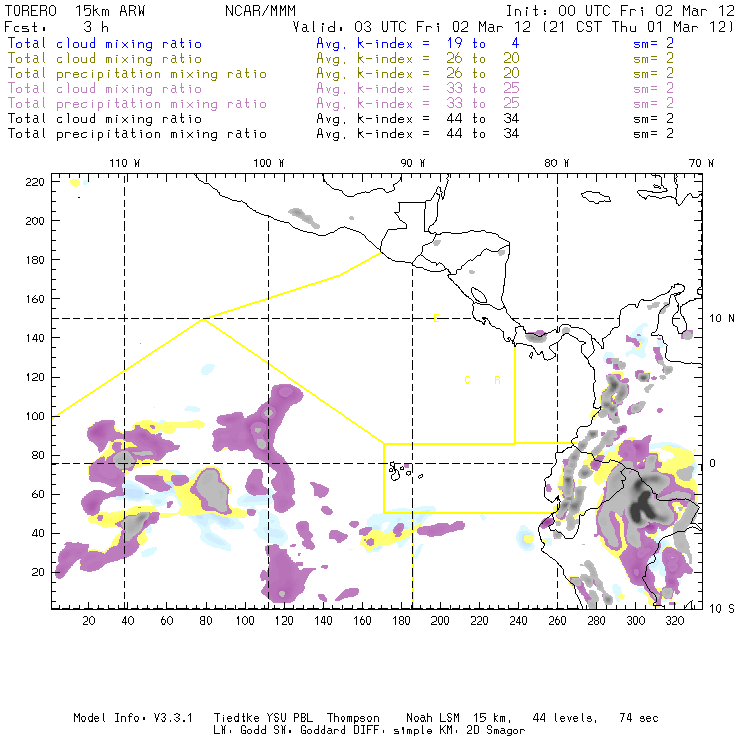Click the "Init: 00 UTC Fri 02 Mar 12" text
The width and height of the screenshot is (740, 740).
(620, 11)
